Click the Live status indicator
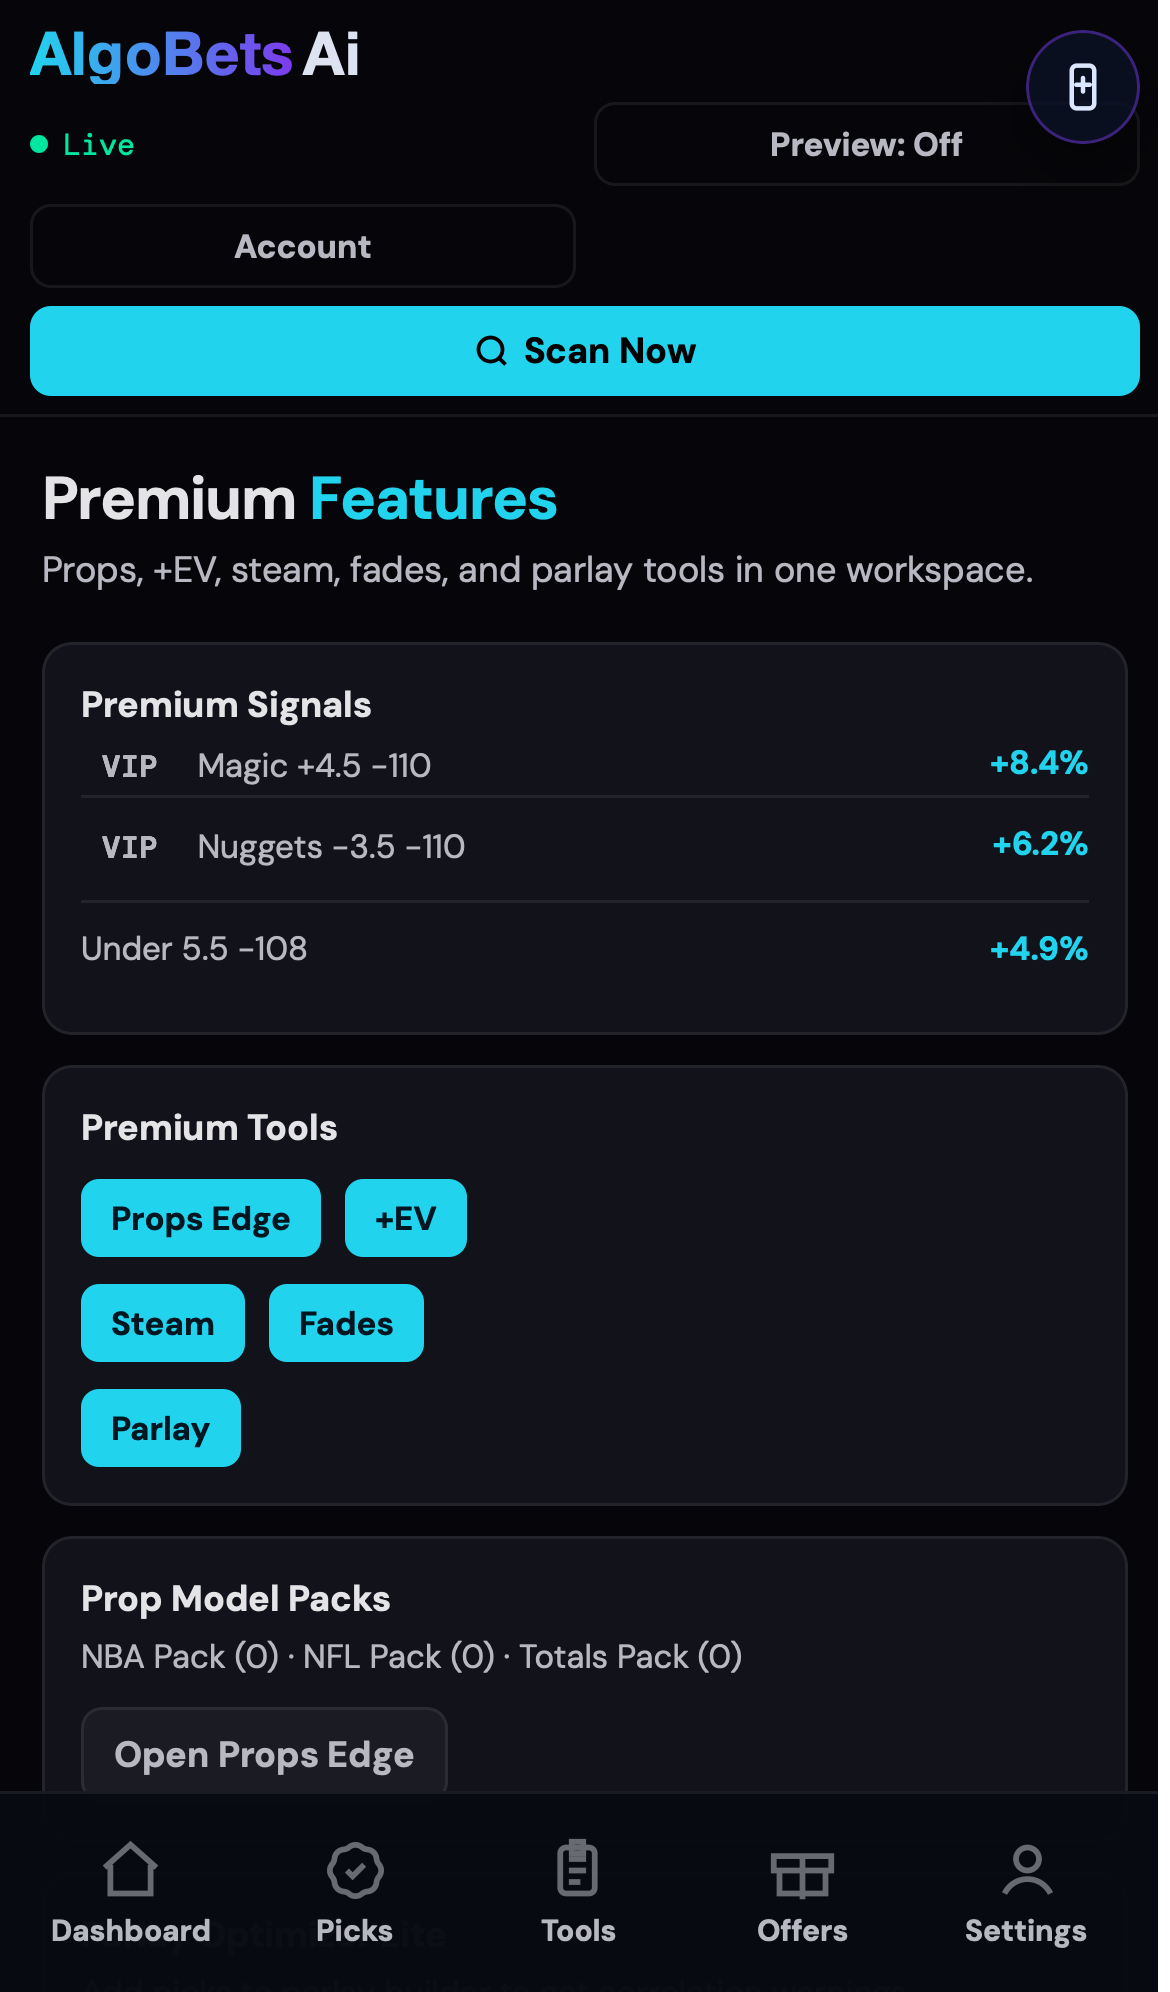The image size is (1170, 1992). (84, 144)
